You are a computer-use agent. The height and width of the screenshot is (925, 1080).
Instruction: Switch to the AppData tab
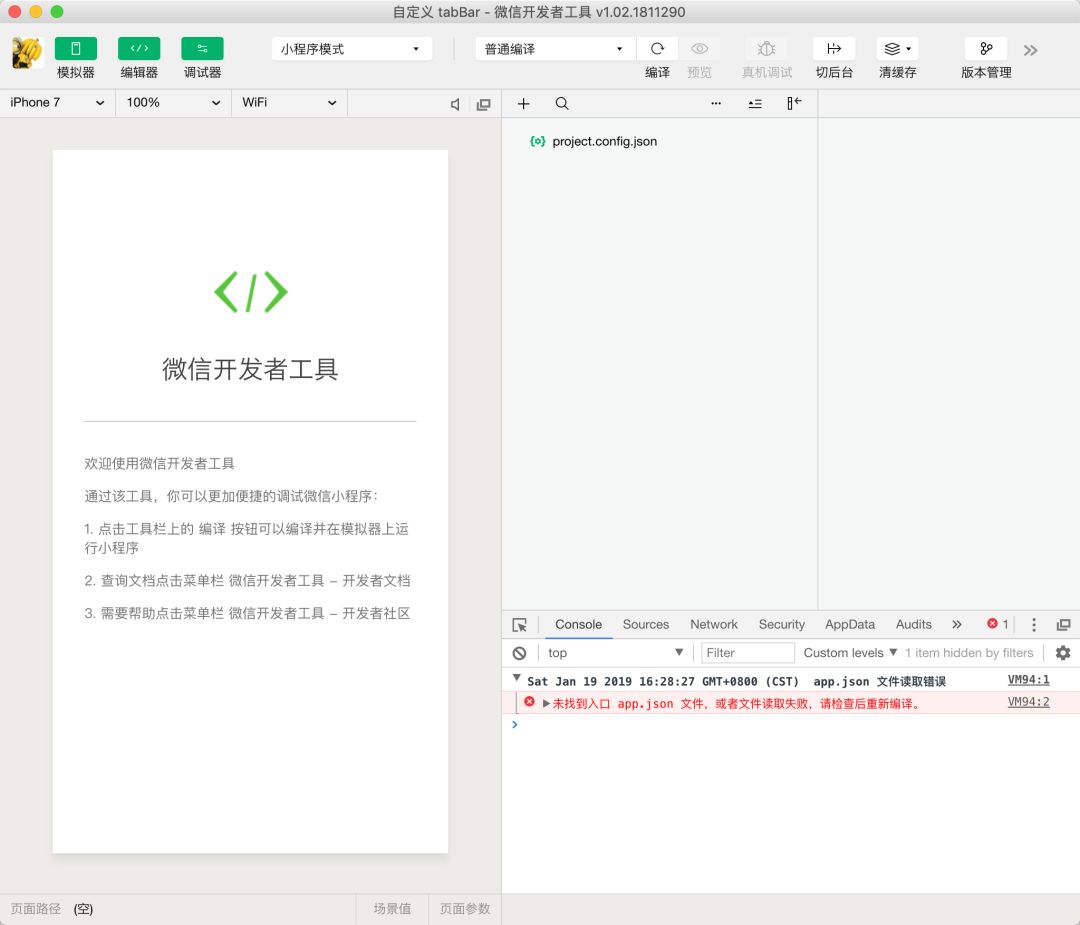point(850,624)
